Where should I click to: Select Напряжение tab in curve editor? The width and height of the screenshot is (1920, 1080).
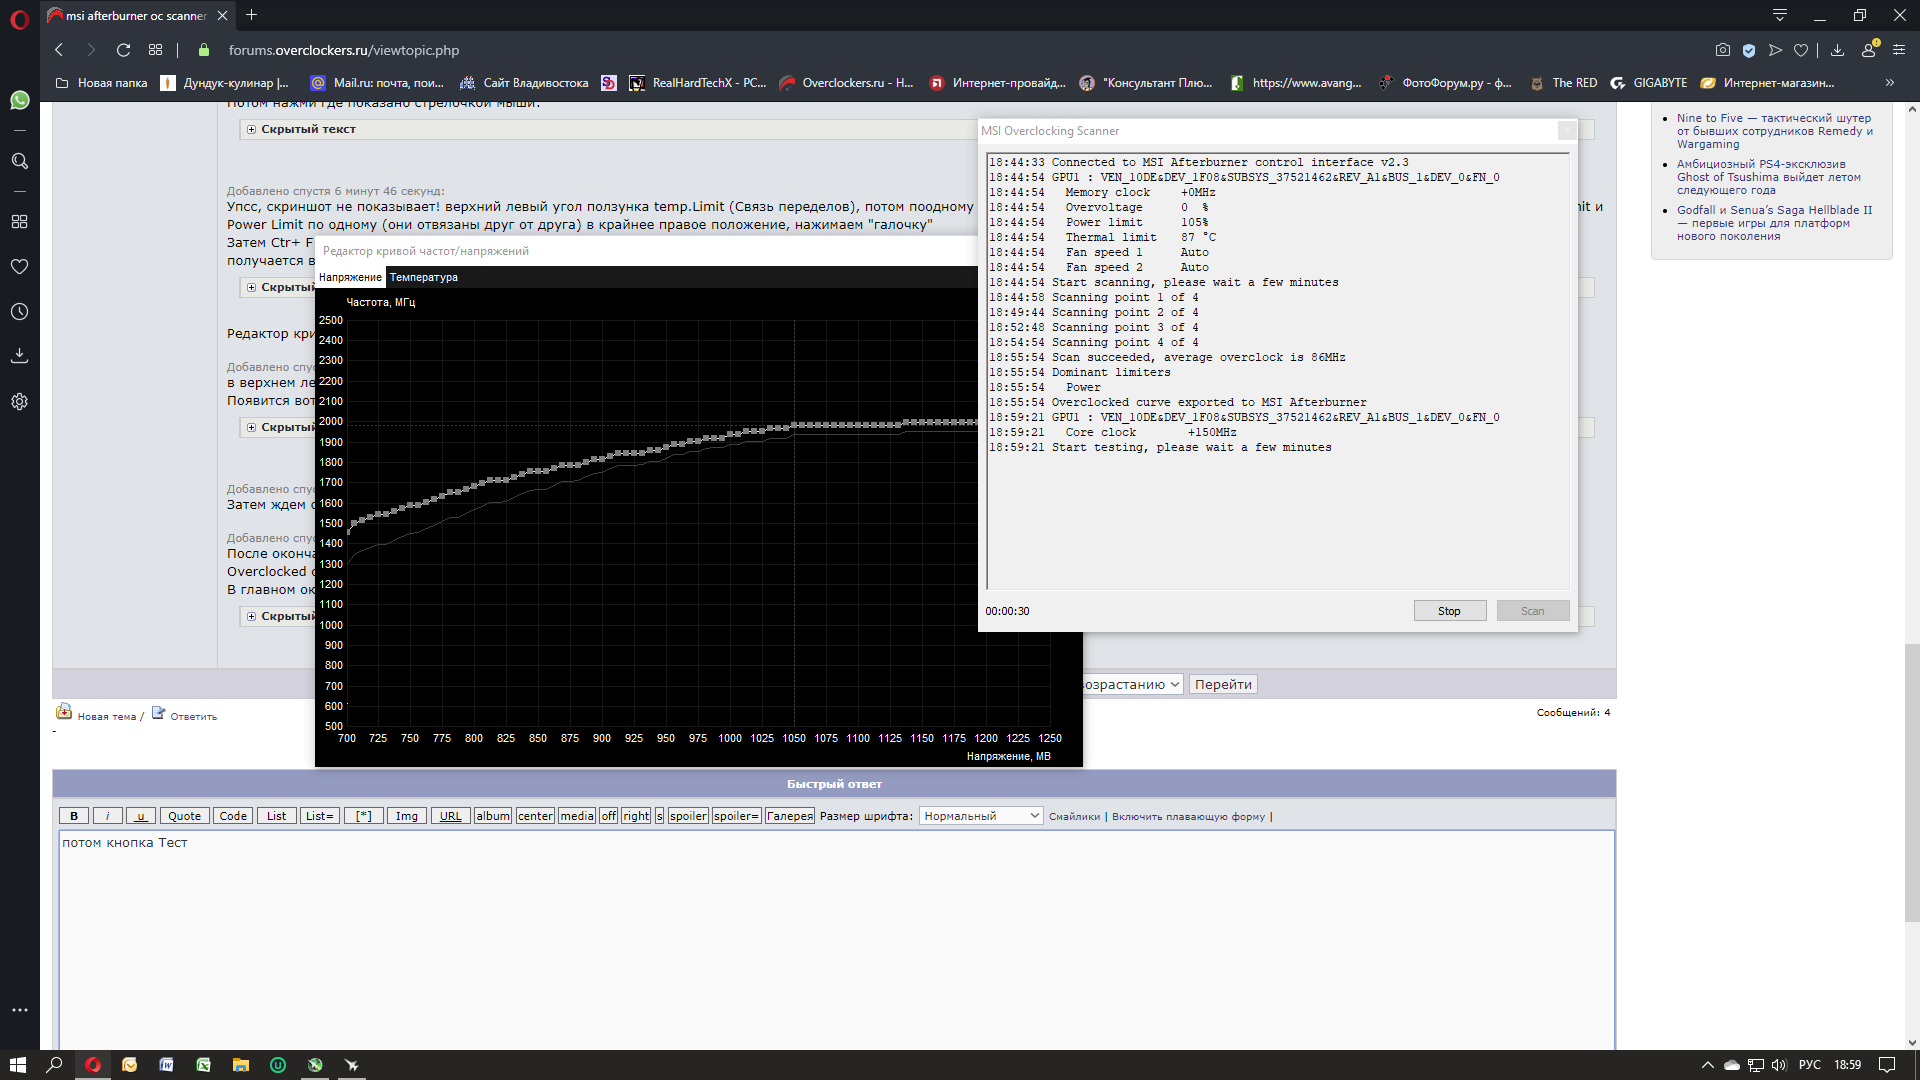coord(350,277)
